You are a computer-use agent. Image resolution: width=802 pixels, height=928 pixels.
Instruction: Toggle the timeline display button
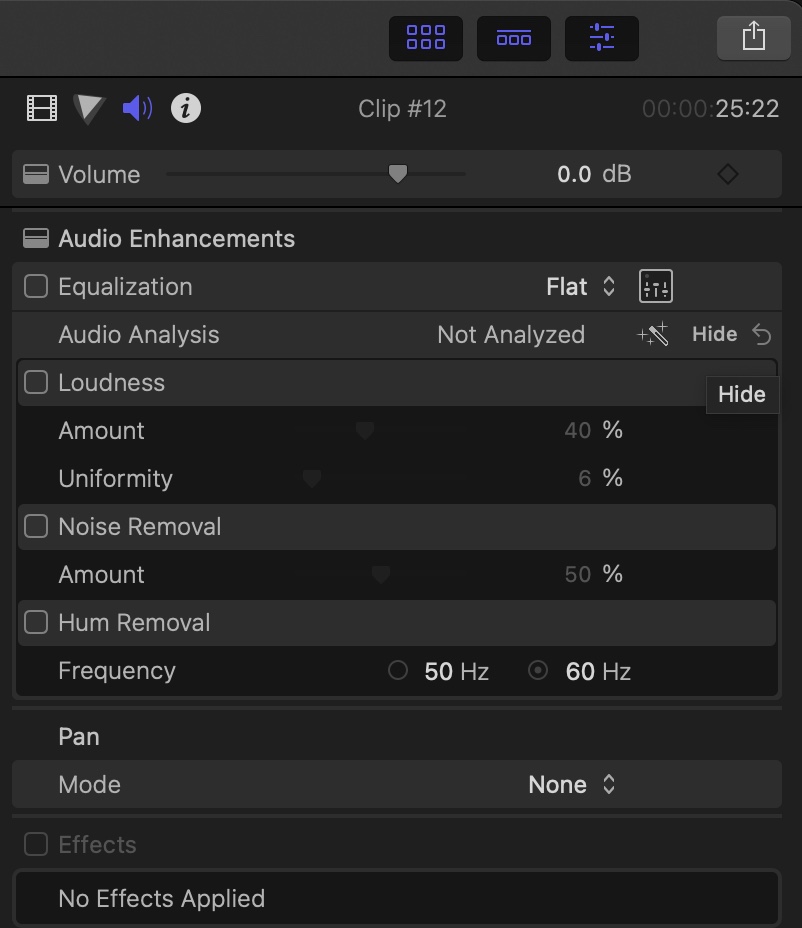click(514, 38)
